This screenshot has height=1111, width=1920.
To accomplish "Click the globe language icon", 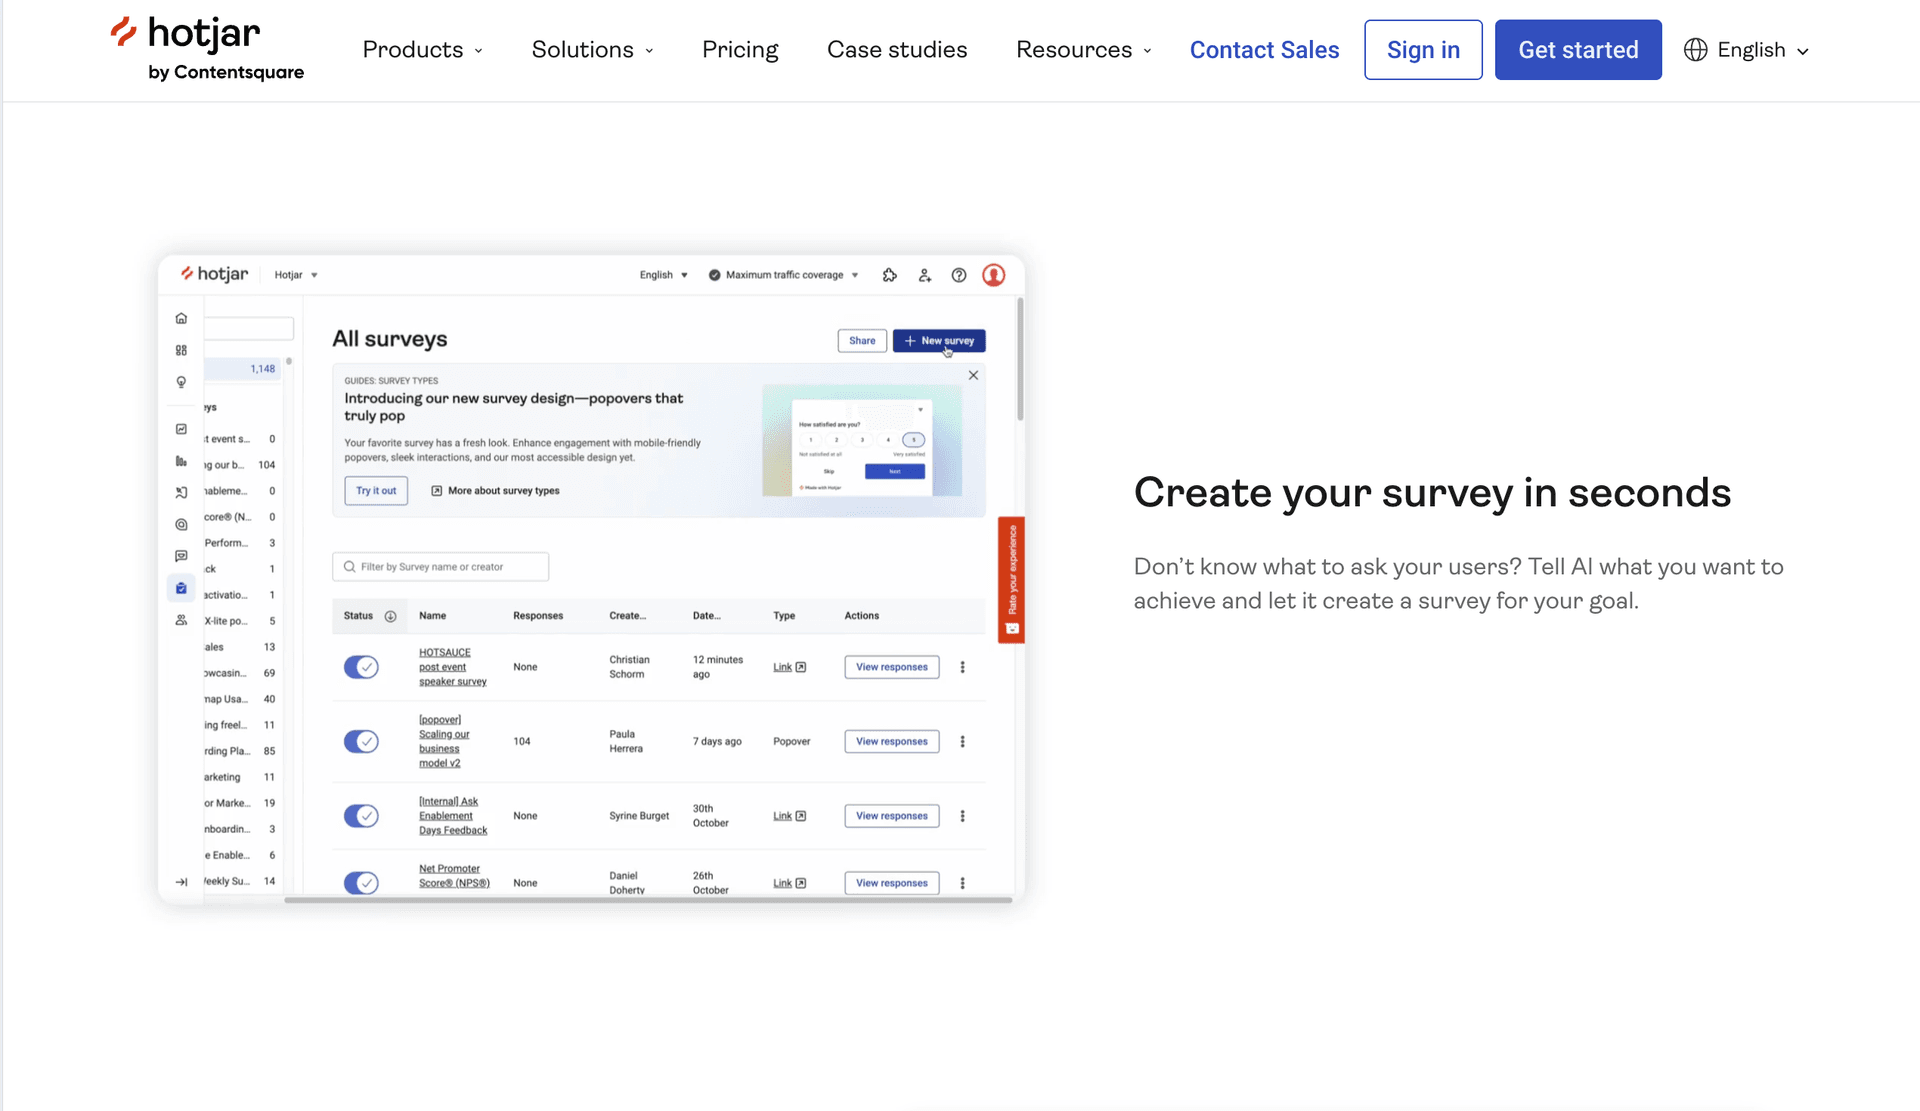I will [1695, 50].
